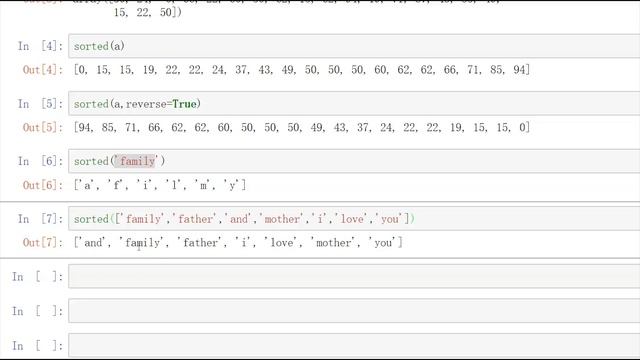This screenshot has height=360, width=640.
Task: Click the Out[4] ascending sorted list output
Action: [x=302, y=70]
